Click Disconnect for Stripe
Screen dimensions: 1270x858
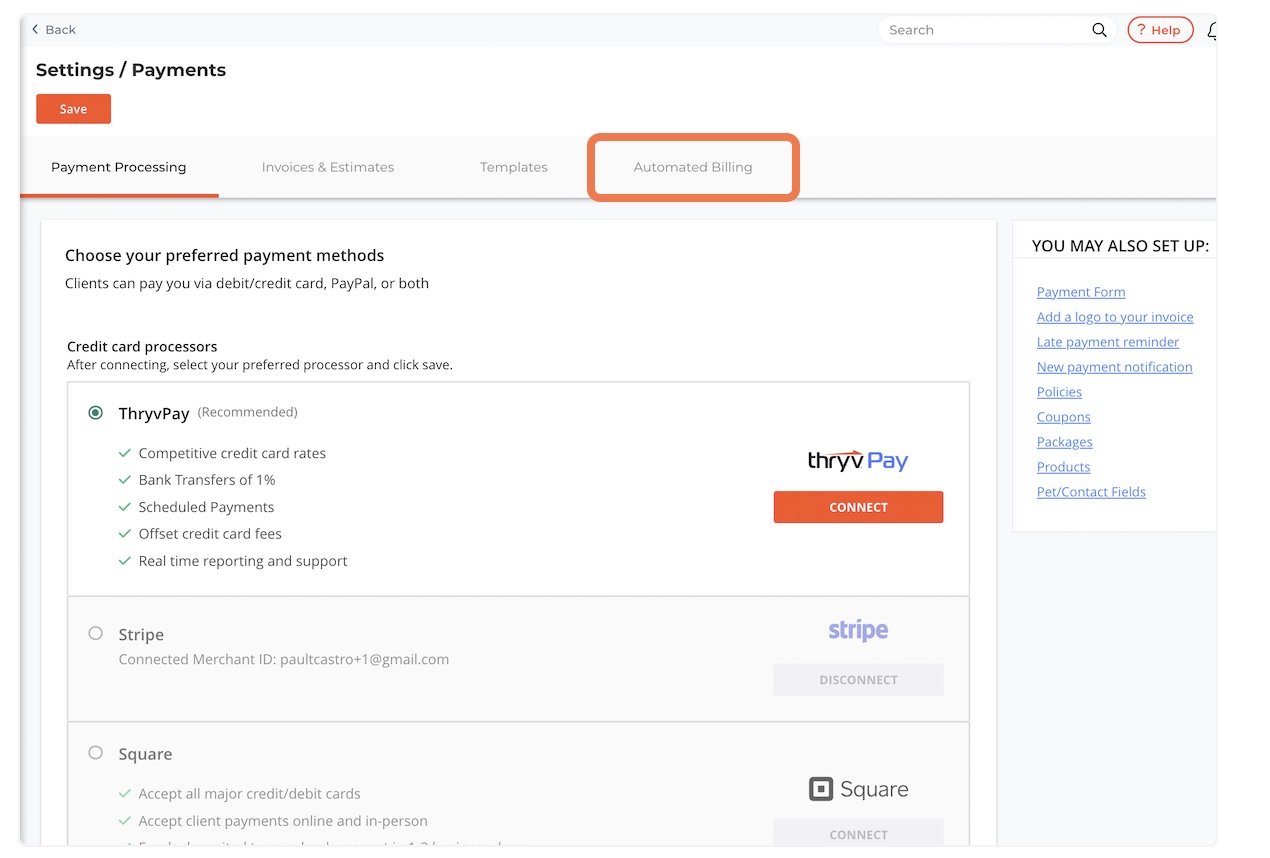coord(858,680)
